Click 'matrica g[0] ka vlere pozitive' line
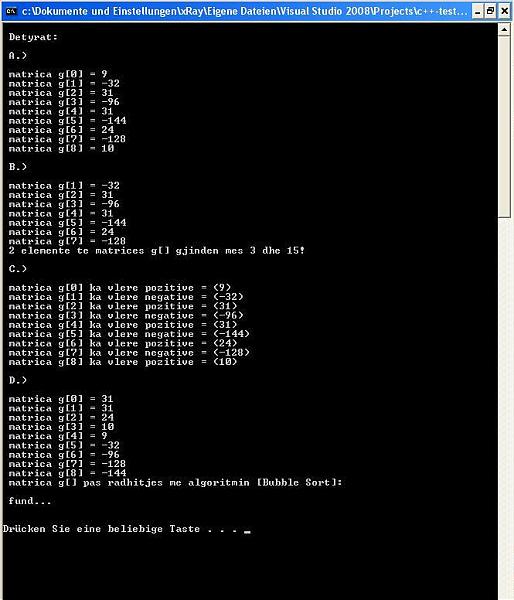The image size is (514, 600). (x=120, y=288)
